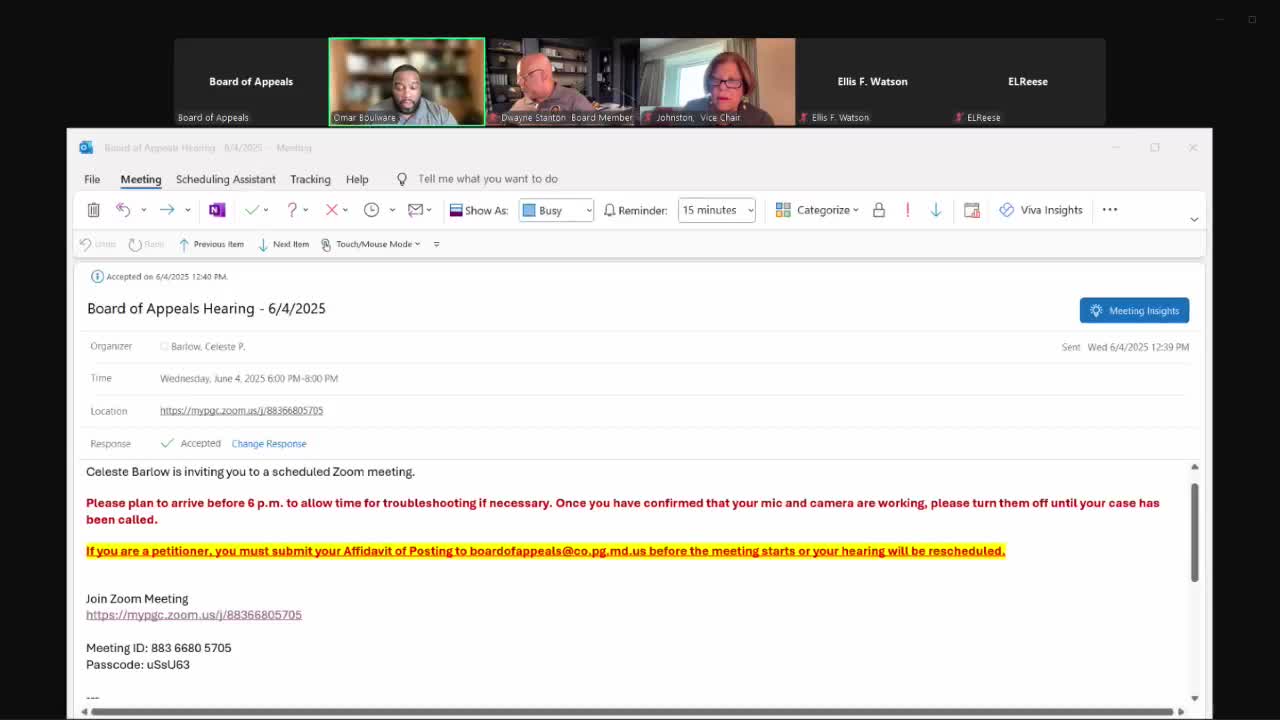Click the Categorize color grid button
Viewport: 1280px width, 720px height.
(x=783, y=210)
